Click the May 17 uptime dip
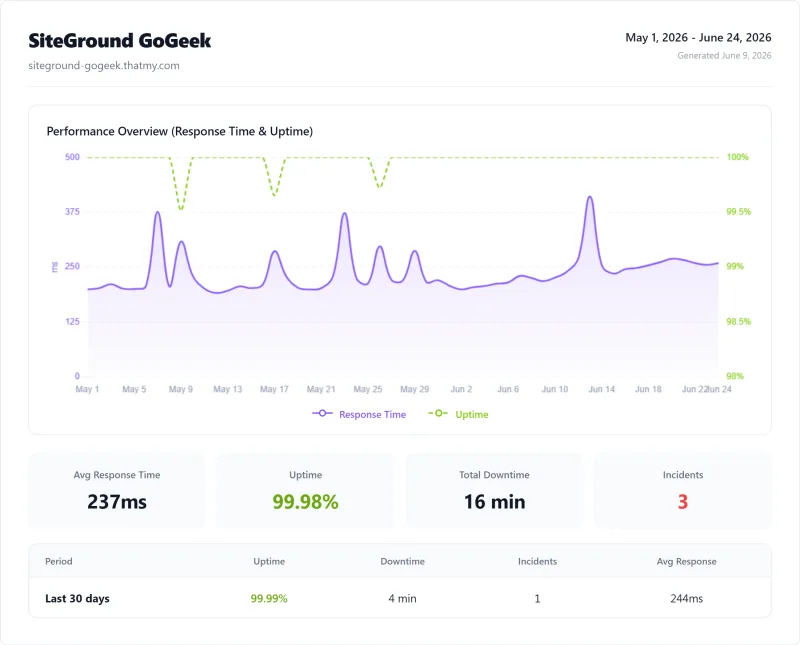The width and height of the screenshot is (800, 645). (274, 195)
